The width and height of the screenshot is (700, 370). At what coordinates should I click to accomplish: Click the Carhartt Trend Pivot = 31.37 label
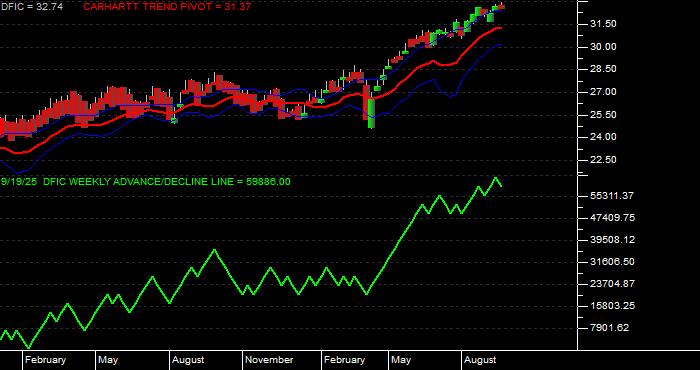pos(167,7)
